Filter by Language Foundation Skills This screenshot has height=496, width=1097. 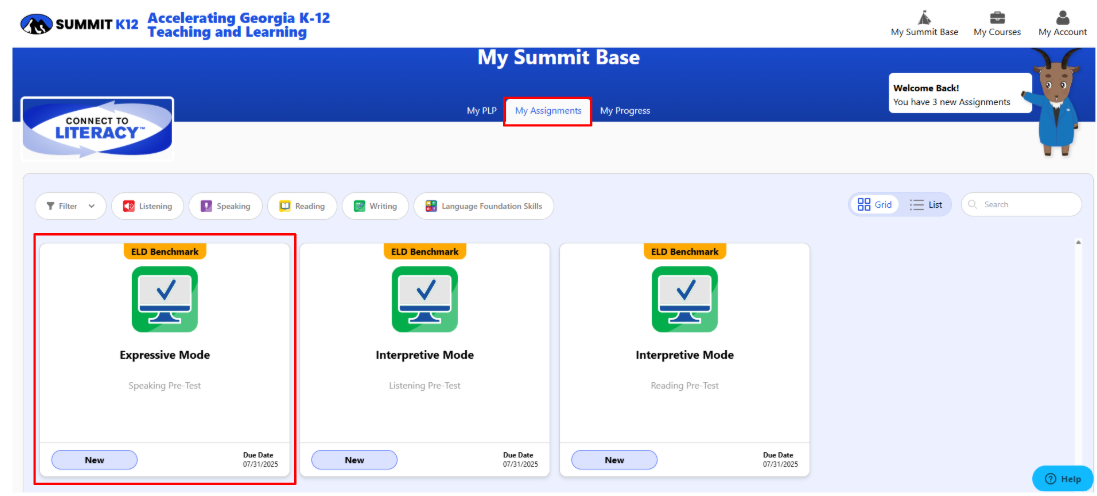[x=484, y=206]
